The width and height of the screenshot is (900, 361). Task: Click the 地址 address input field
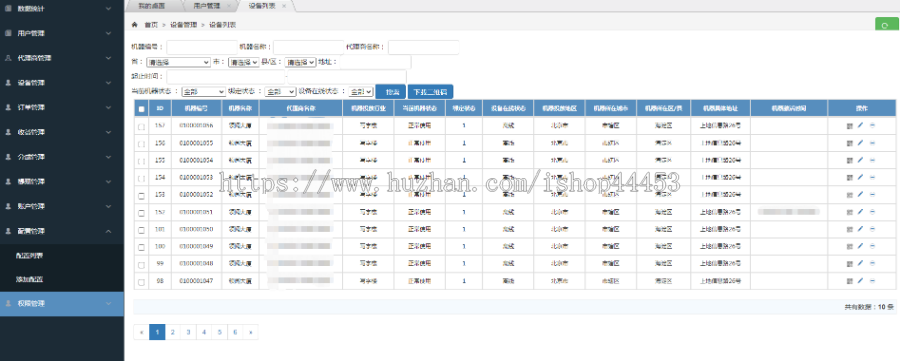(376, 62)
